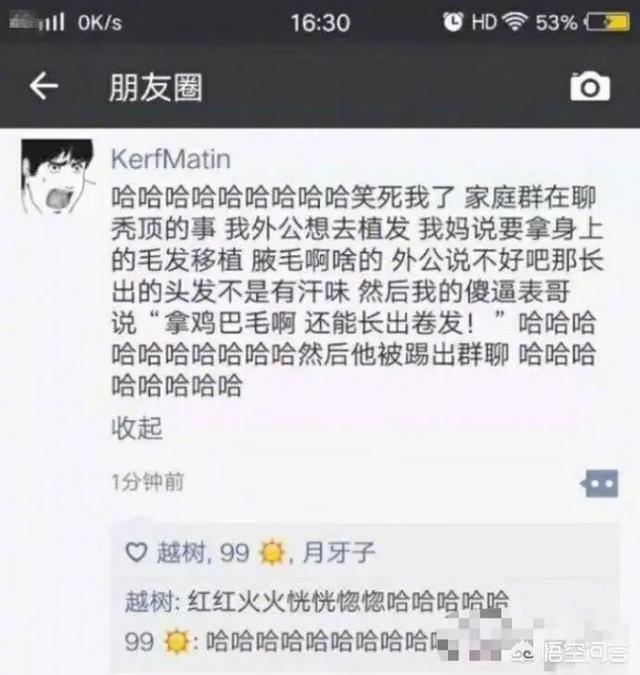Tap the 16:30 clock in status bar
This screenshot has height=675, width=640.
pos(320,22)
